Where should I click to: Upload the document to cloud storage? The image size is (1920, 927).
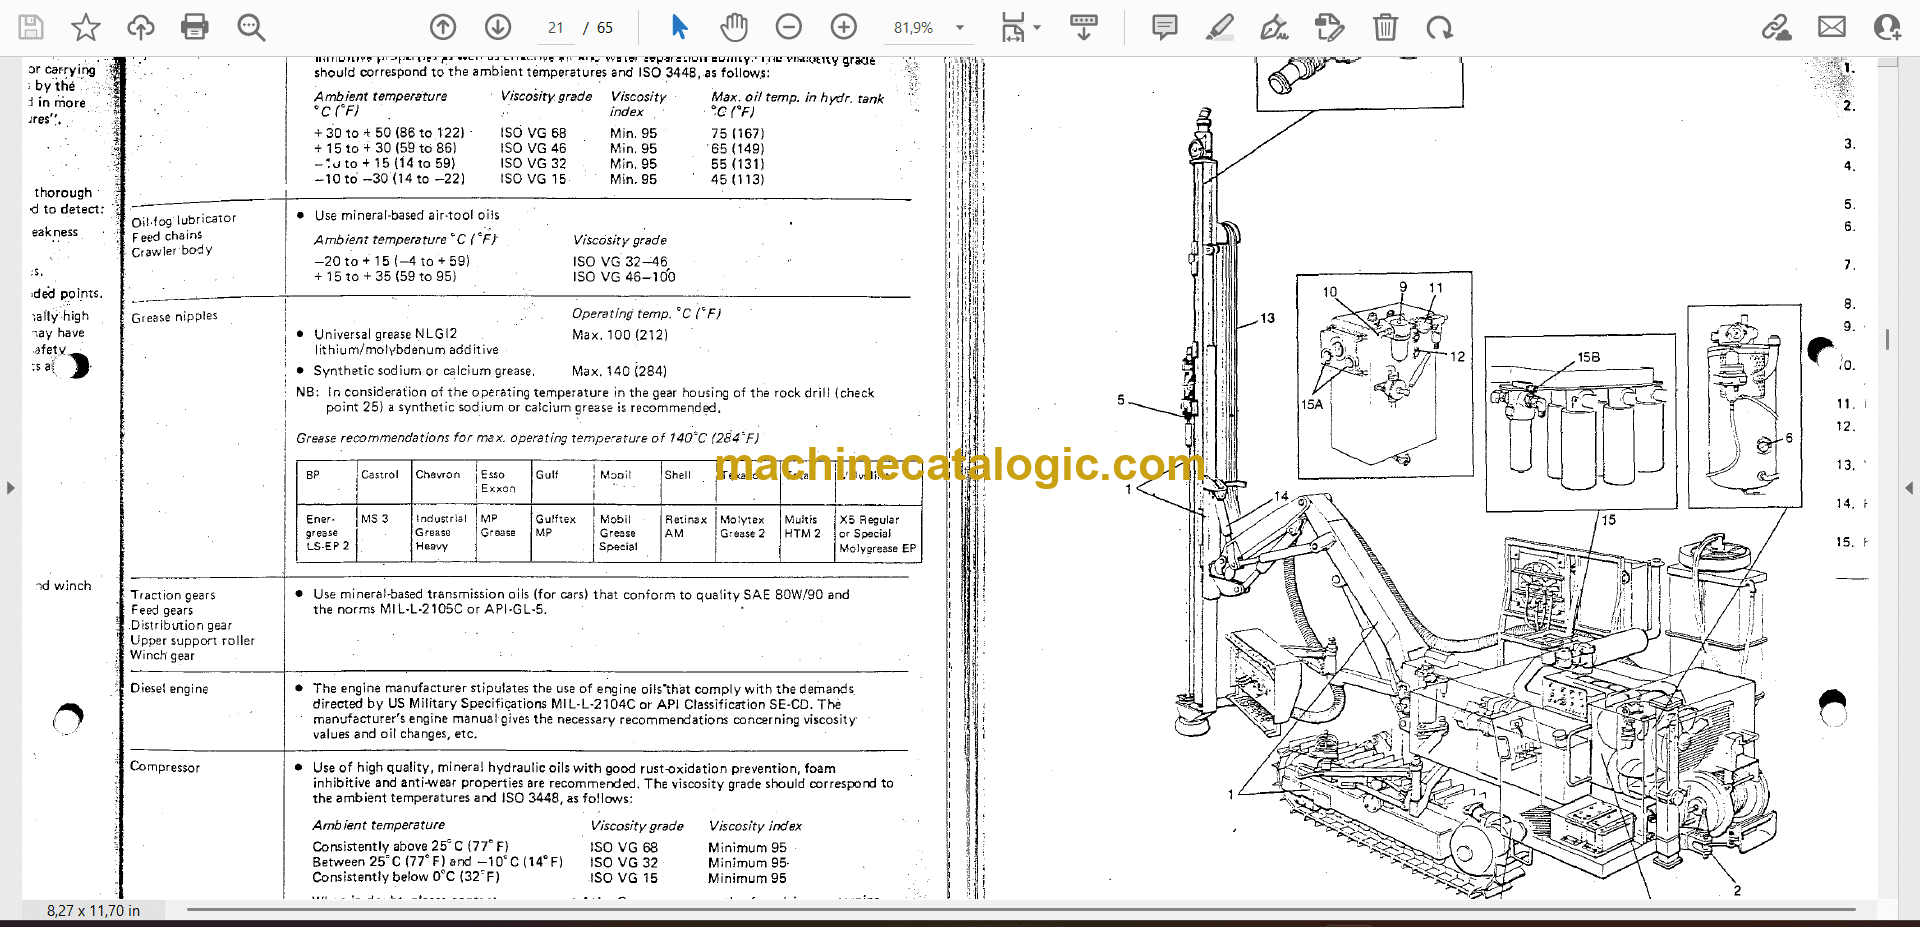coord(141,27)
